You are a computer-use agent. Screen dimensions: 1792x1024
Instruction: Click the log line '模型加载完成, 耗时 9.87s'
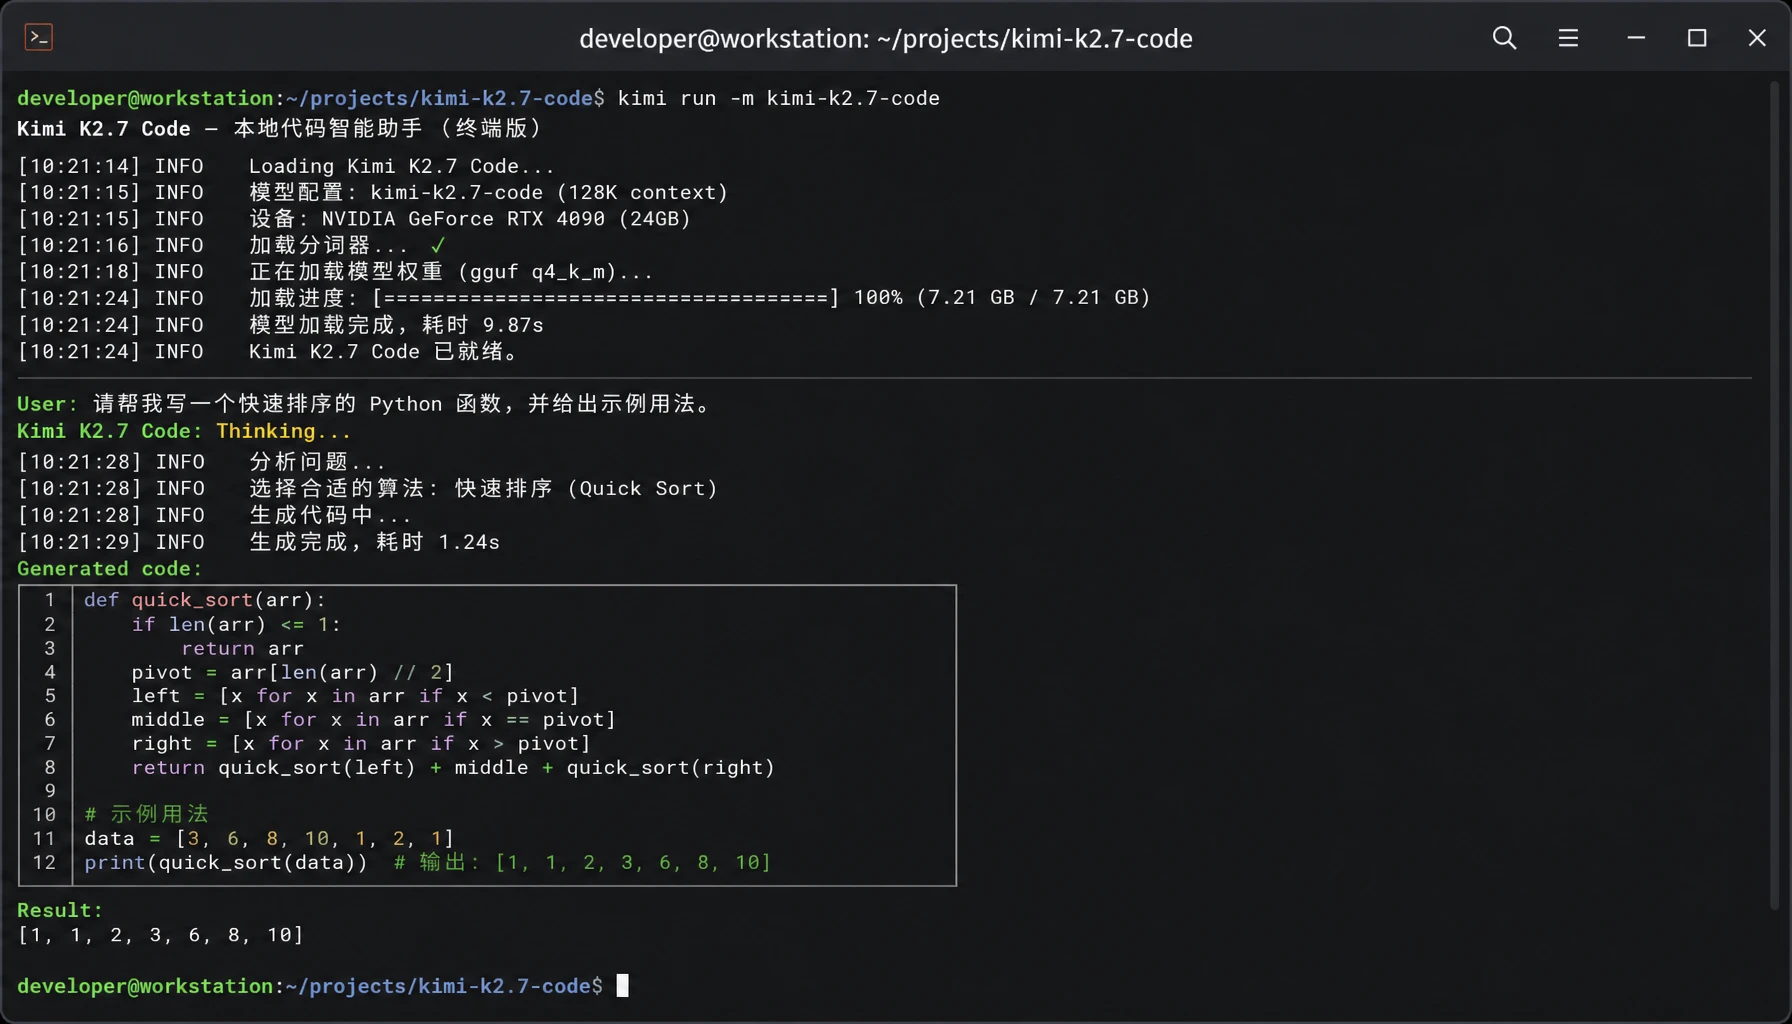pyautogui.click(x=396, y=325)
